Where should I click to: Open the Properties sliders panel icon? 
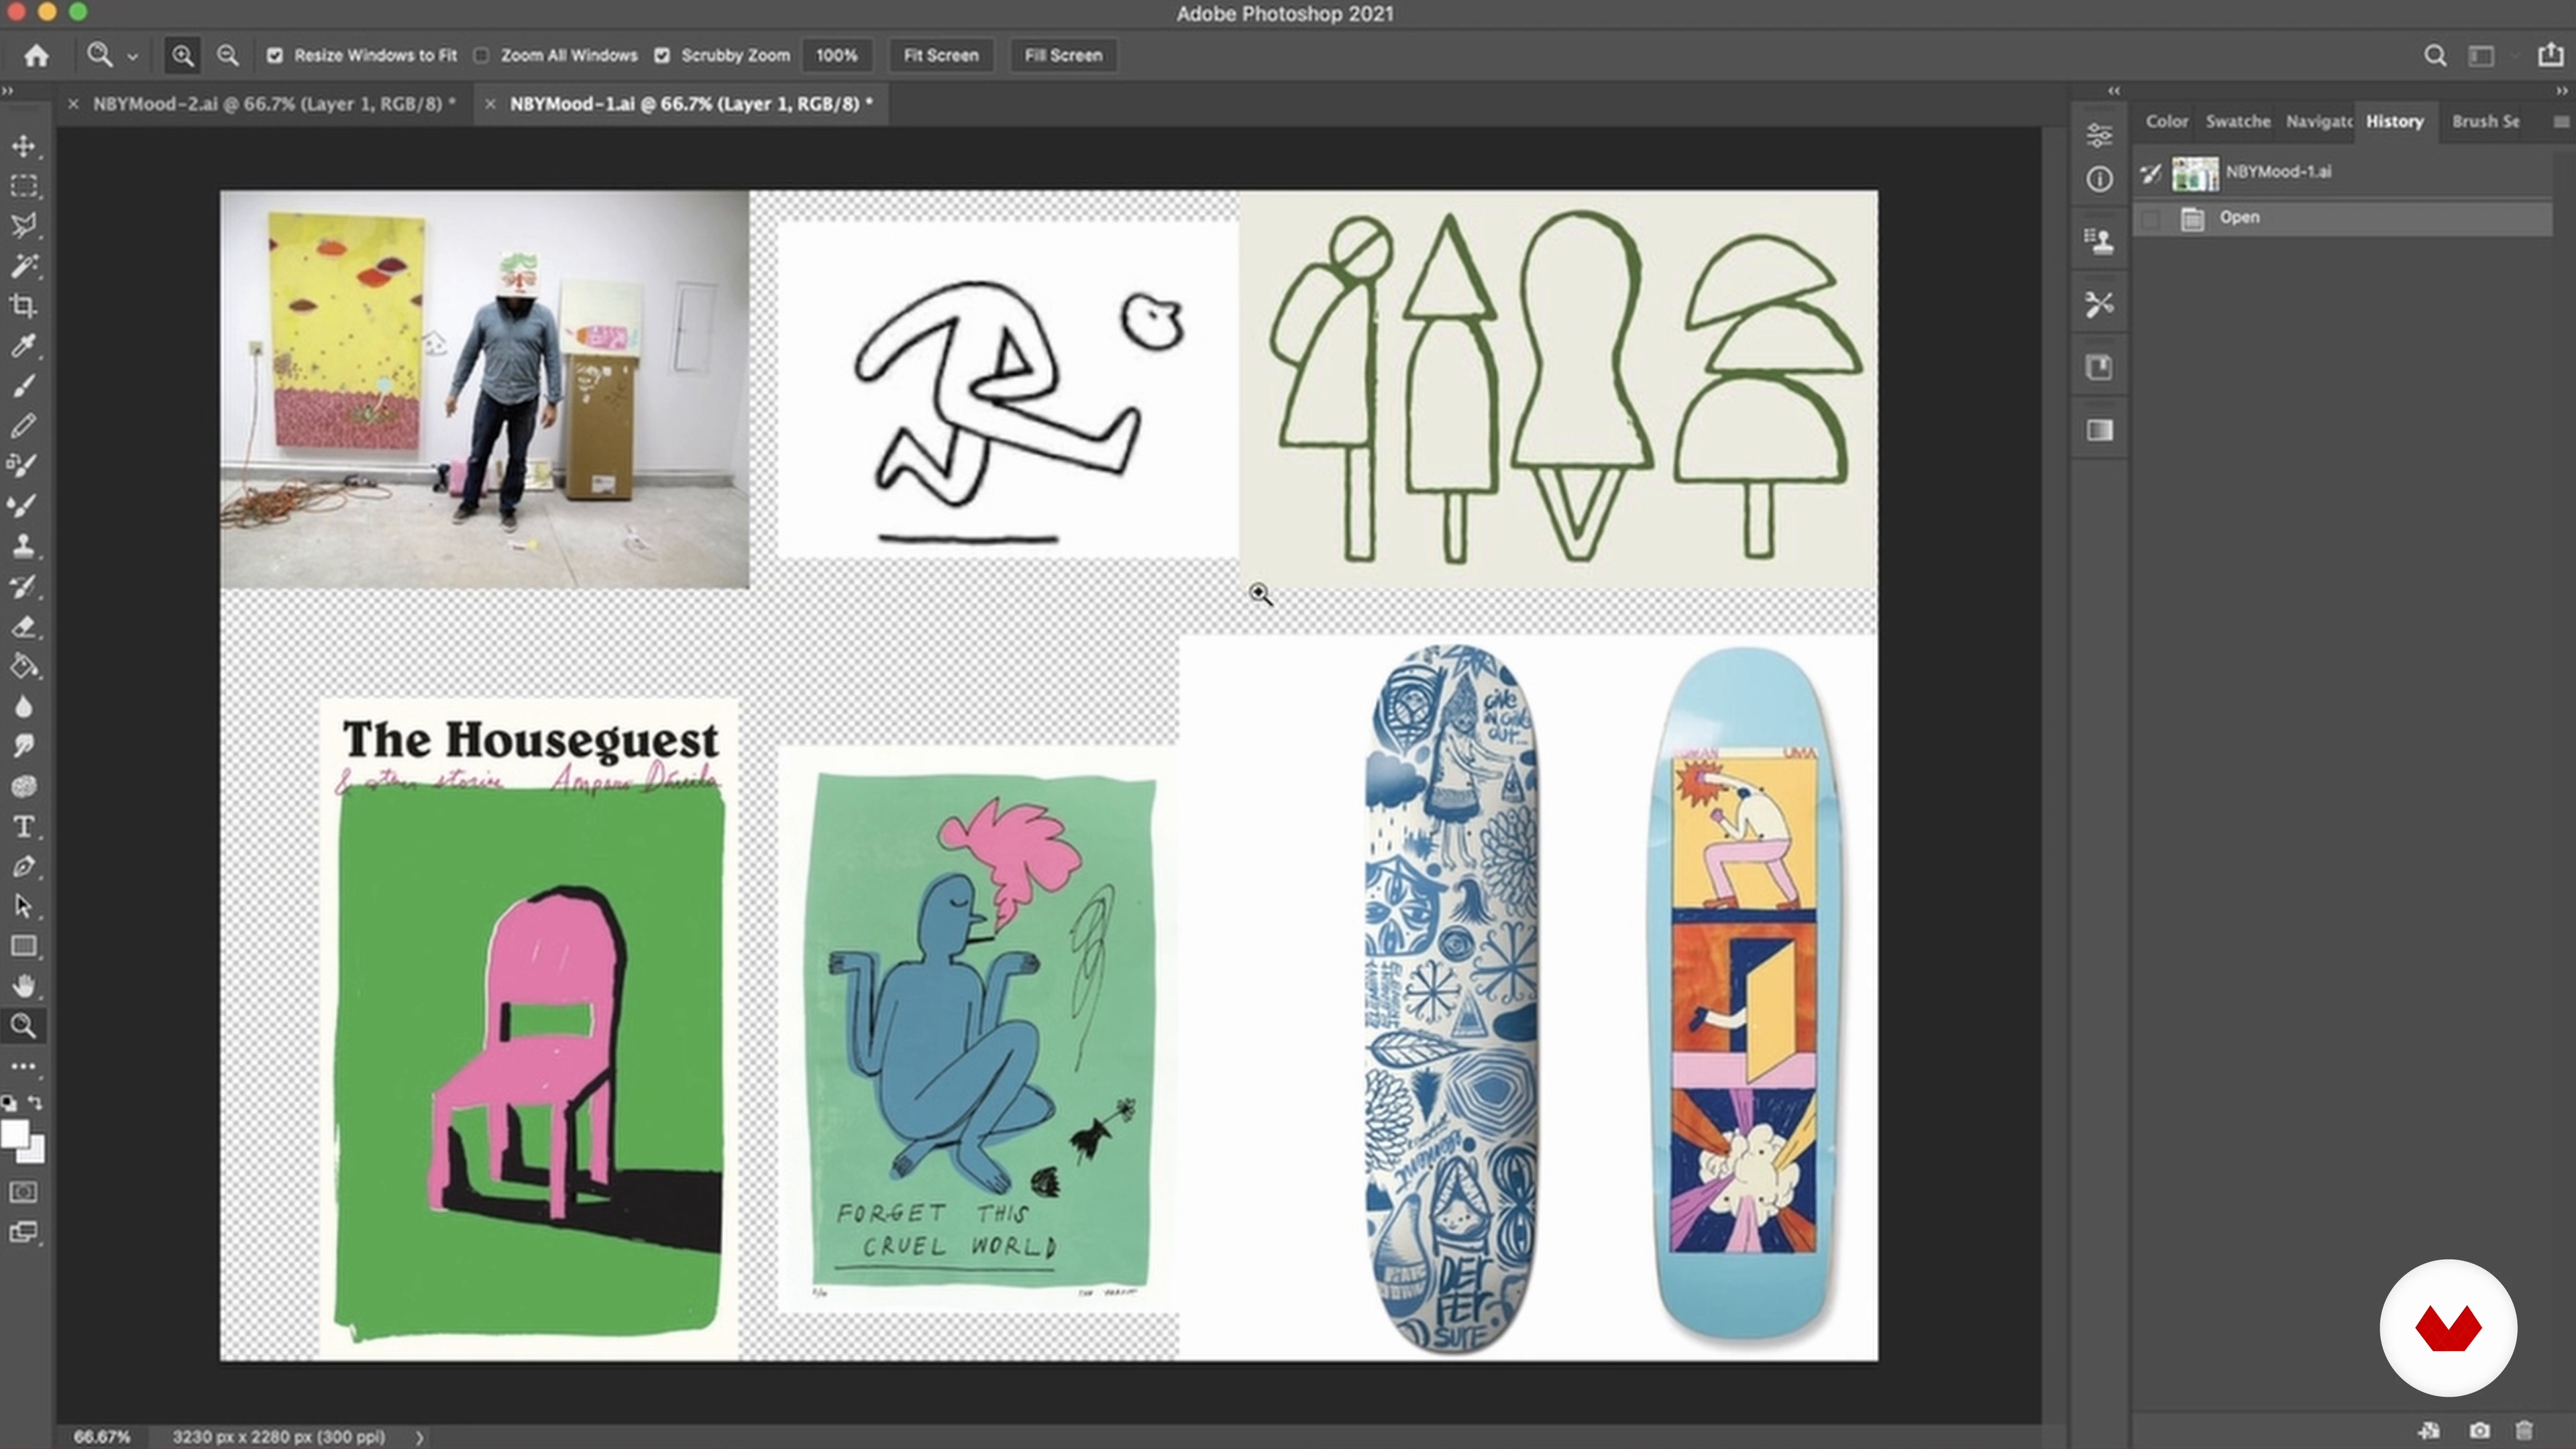point(2099,134)
